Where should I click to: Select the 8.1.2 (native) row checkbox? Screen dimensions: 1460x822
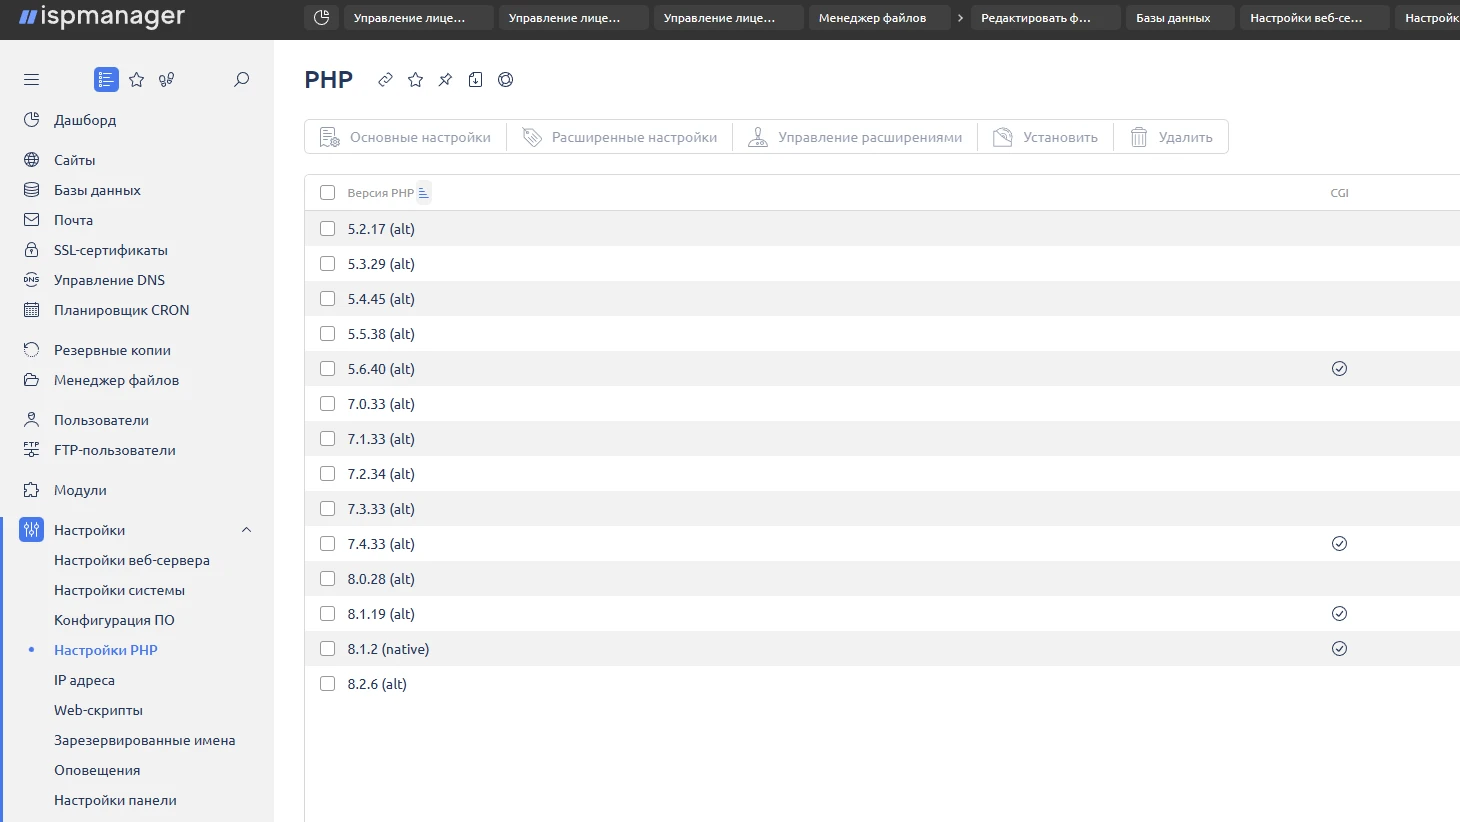coord(327,649)
